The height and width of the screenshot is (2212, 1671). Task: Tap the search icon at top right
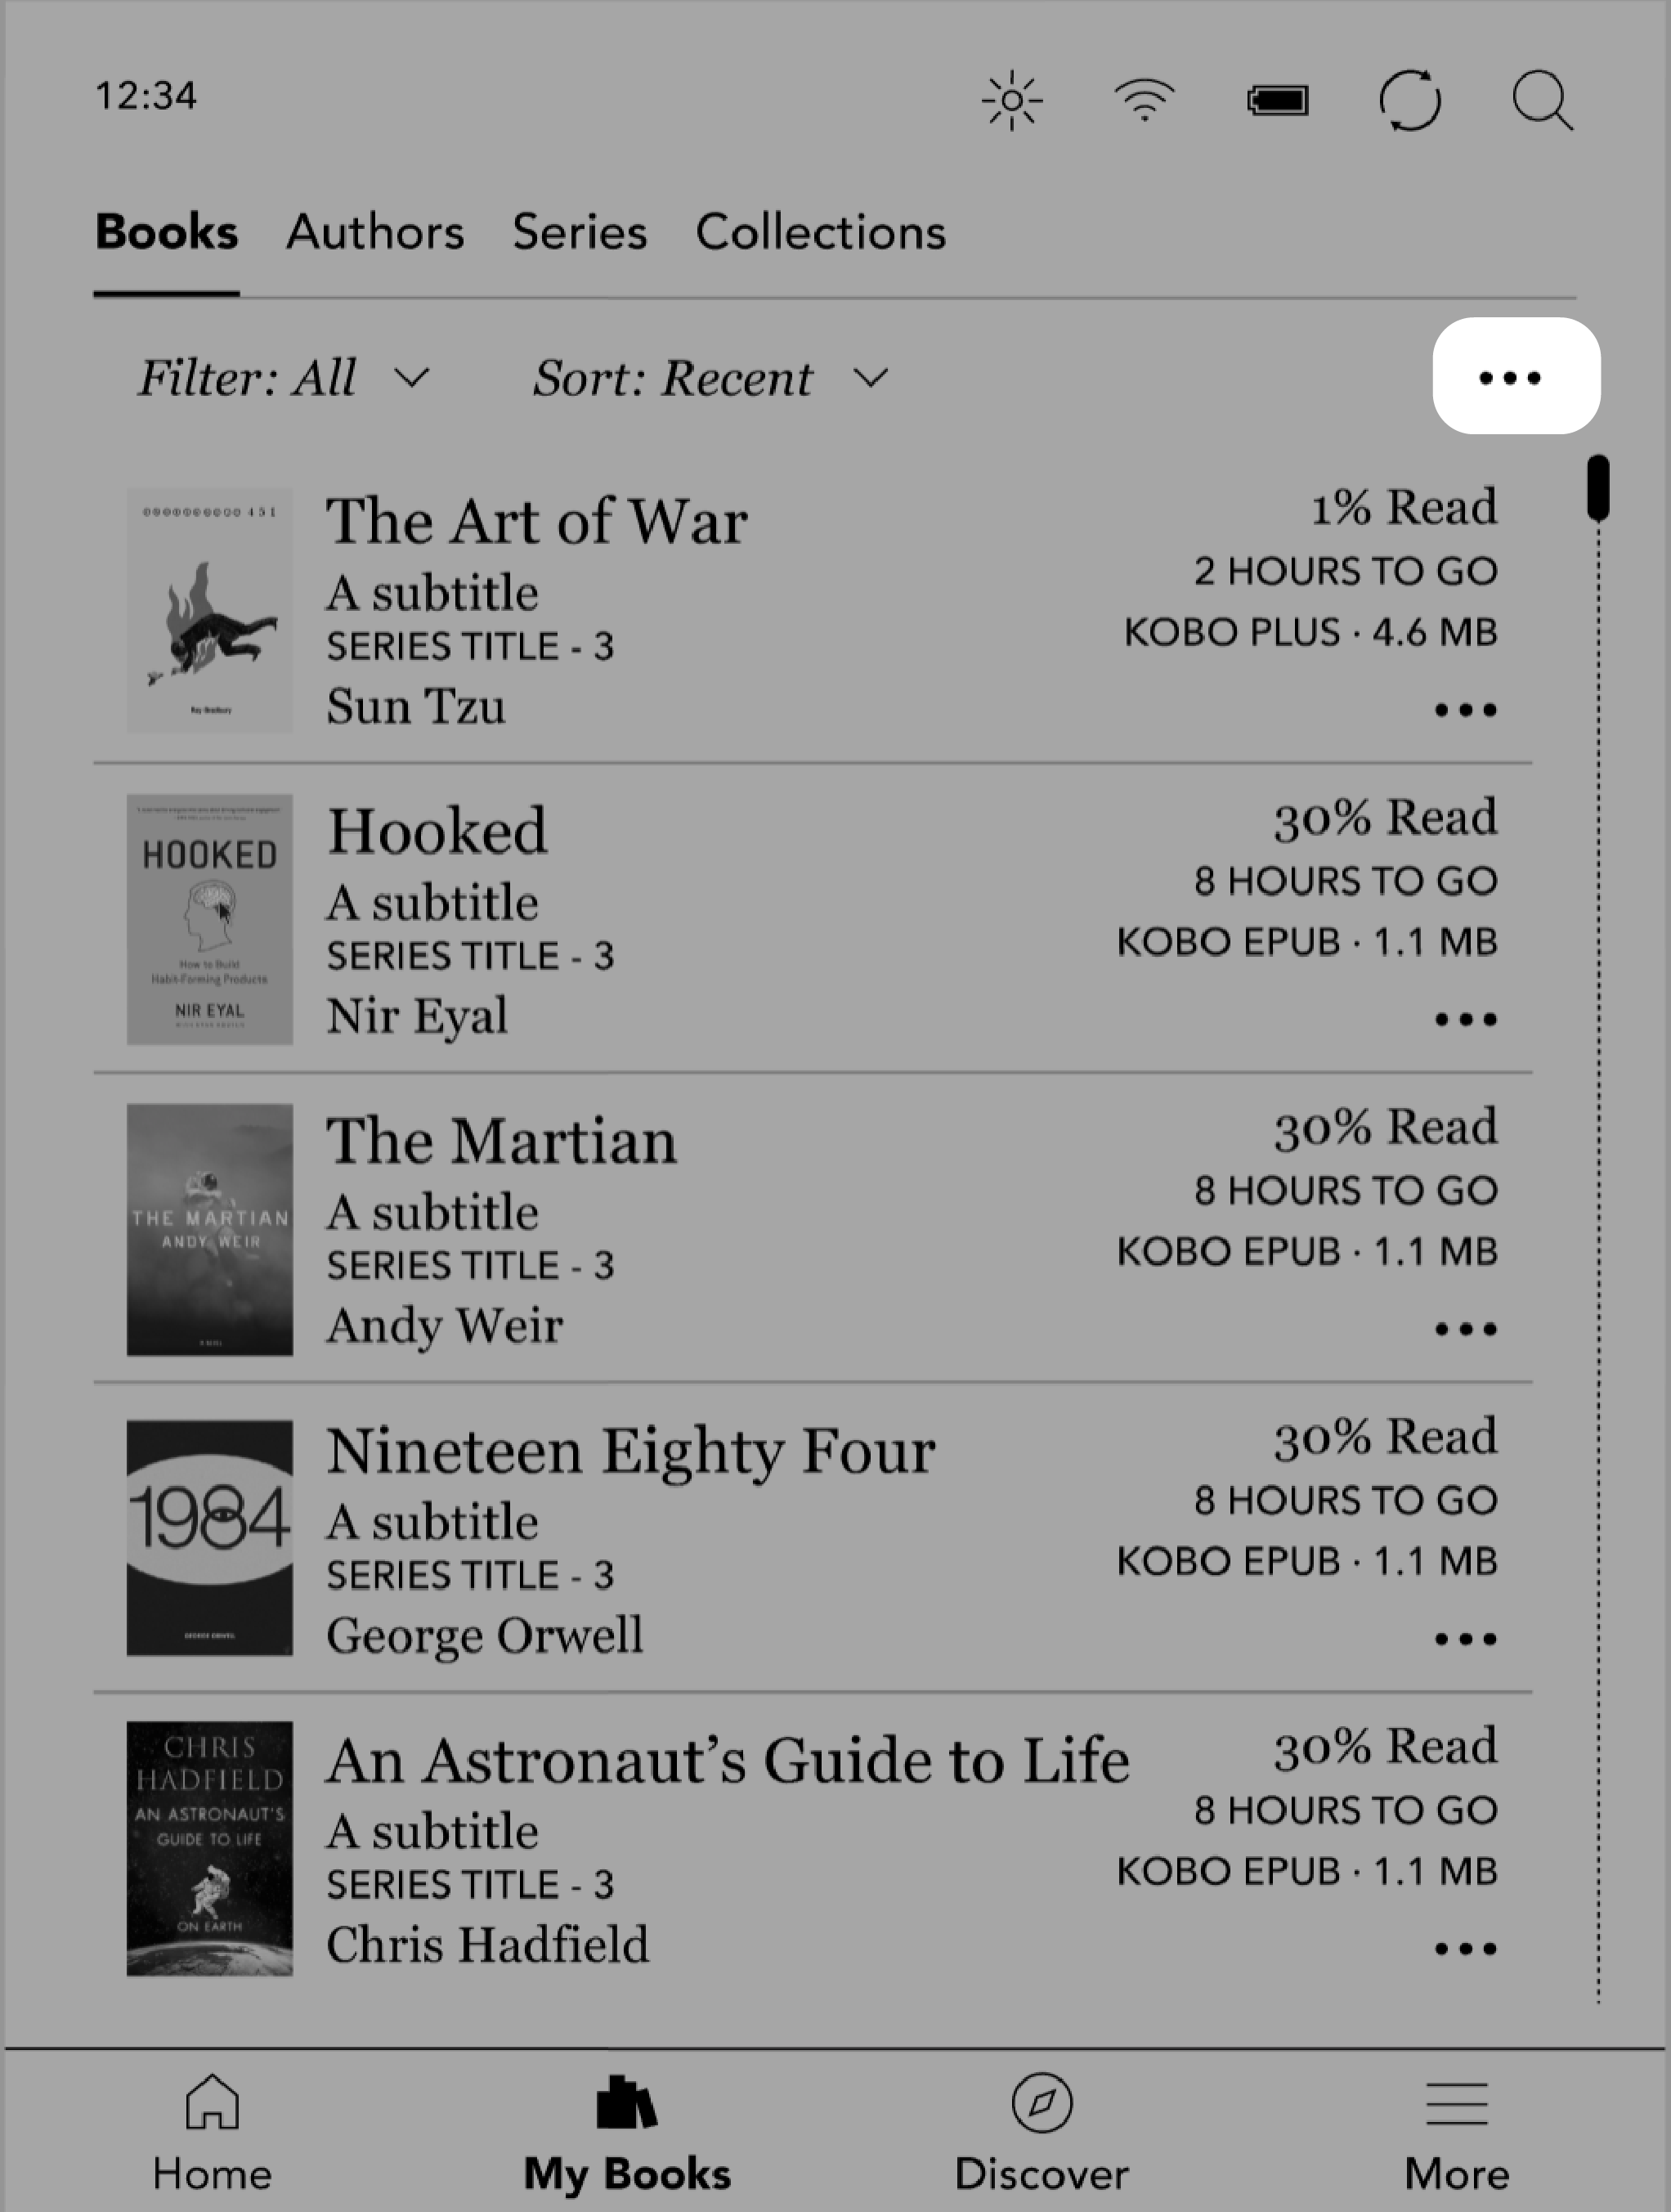click(1543, 100)
